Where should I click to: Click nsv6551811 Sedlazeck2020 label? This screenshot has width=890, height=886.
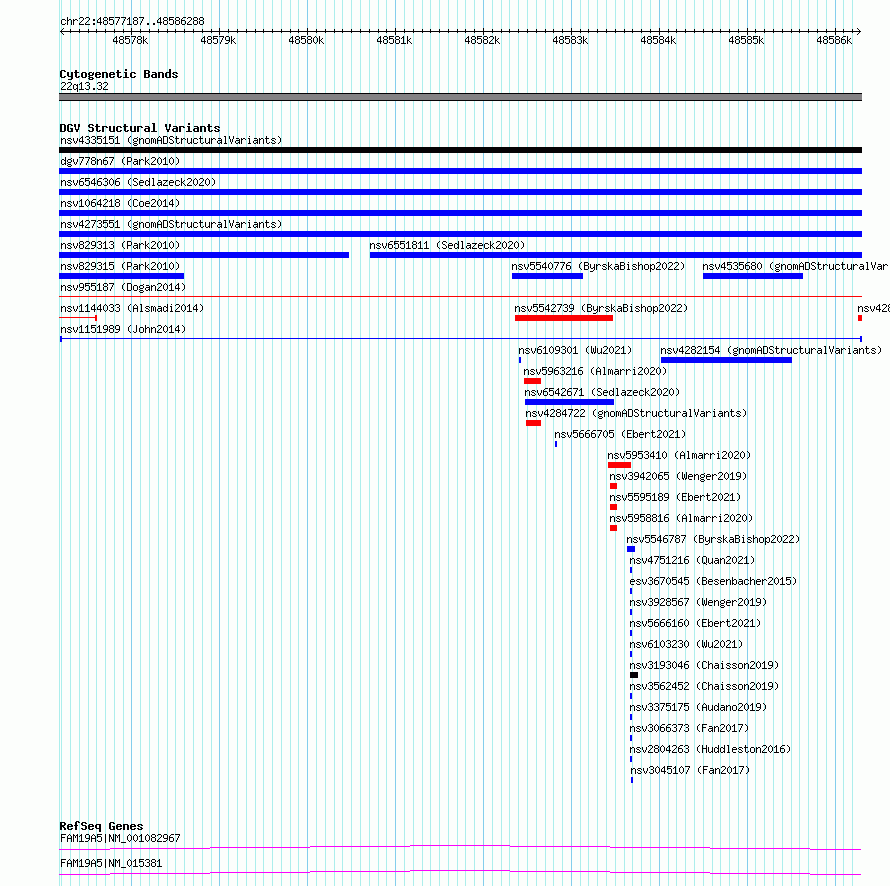(x=447, y=245)
